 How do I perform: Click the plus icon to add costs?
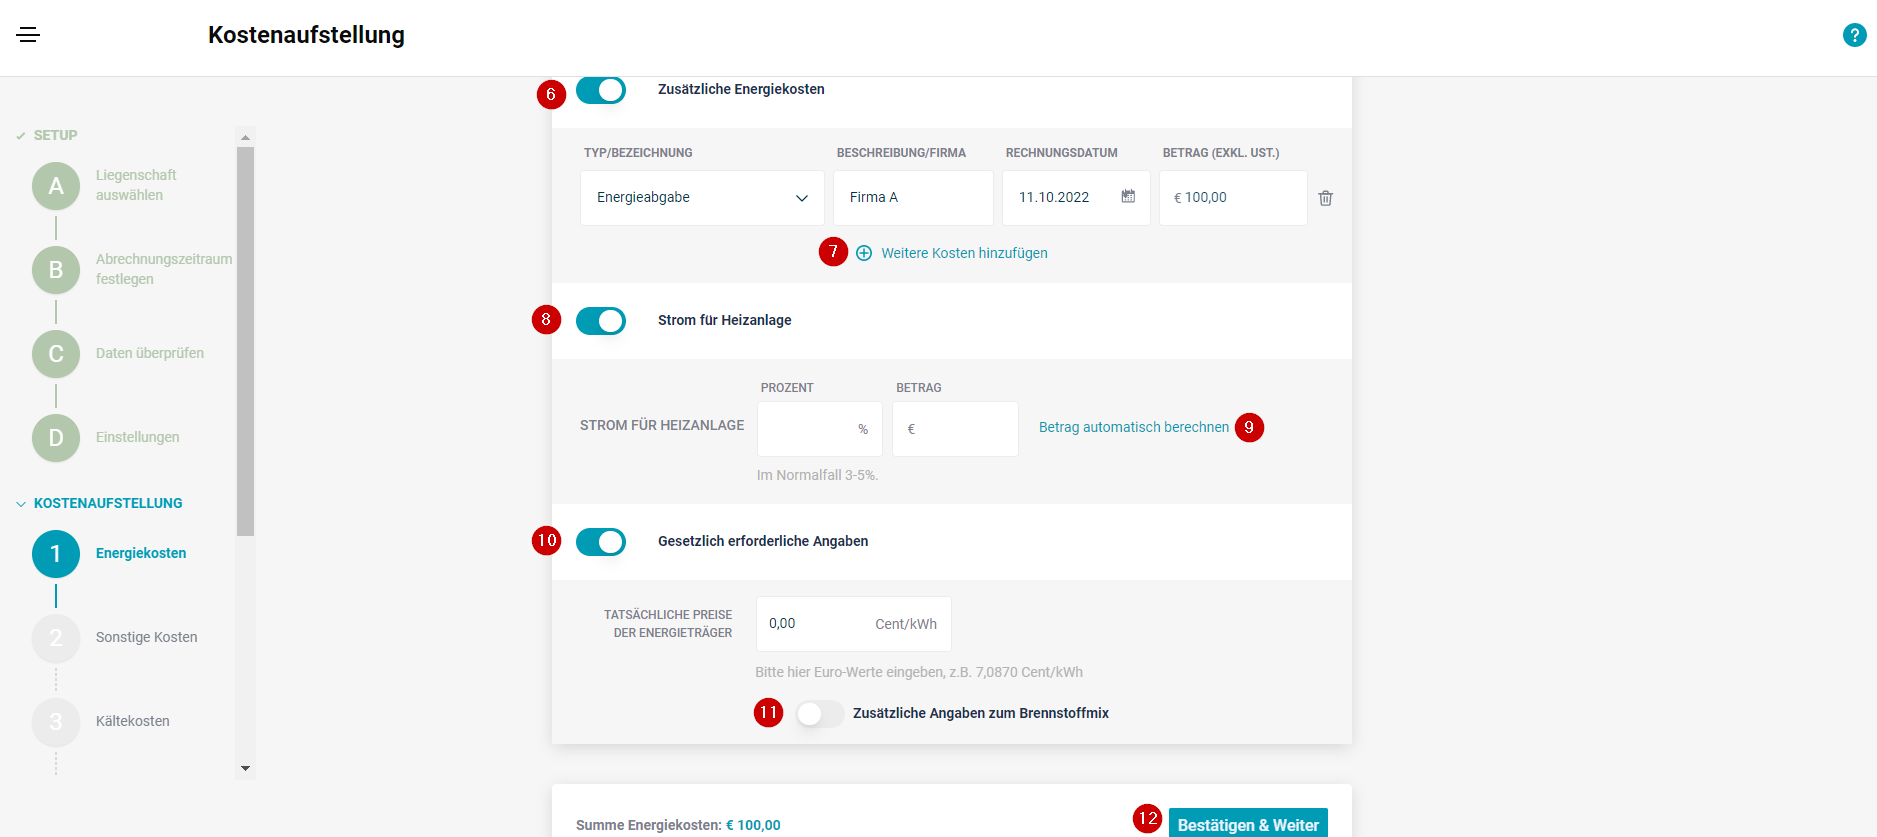tap(864, 253)
